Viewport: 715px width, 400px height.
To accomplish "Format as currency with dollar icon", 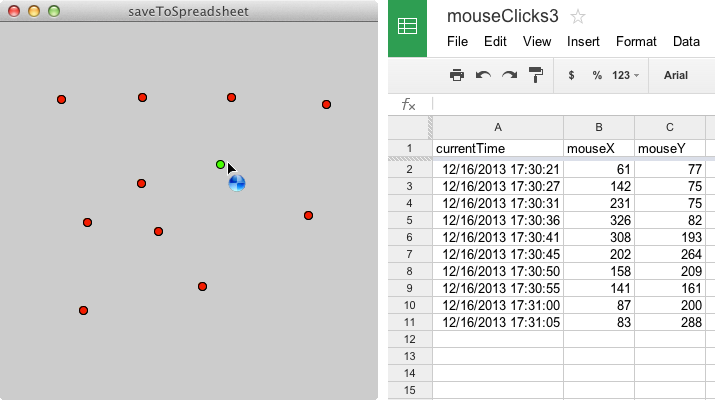I will click(x=571, y=75).
